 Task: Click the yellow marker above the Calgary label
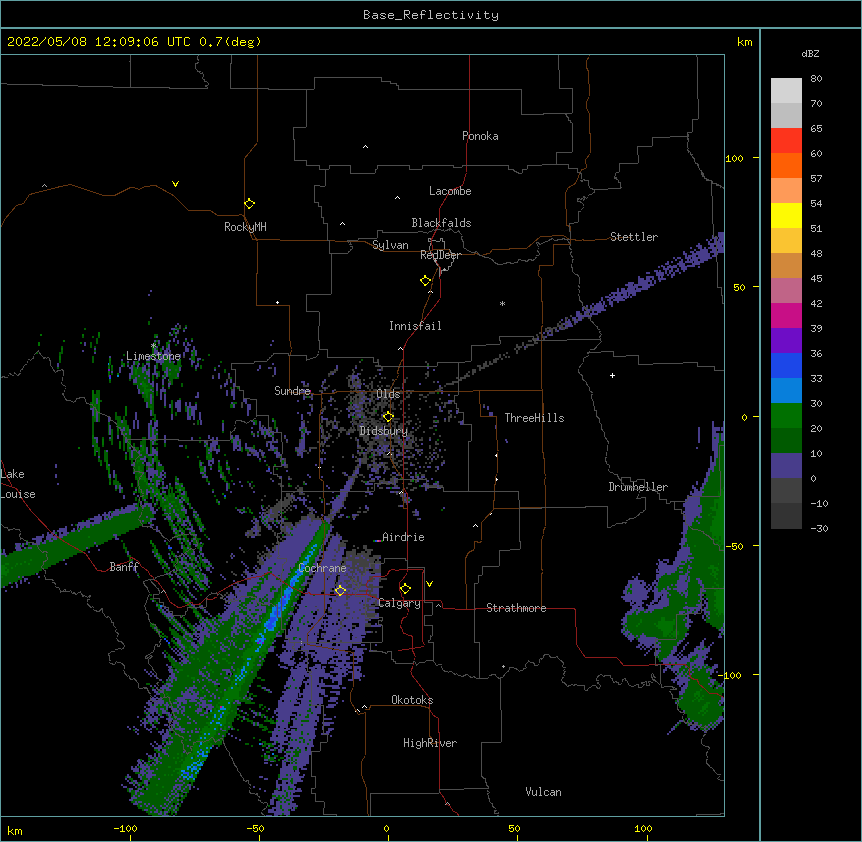[405, 589]
